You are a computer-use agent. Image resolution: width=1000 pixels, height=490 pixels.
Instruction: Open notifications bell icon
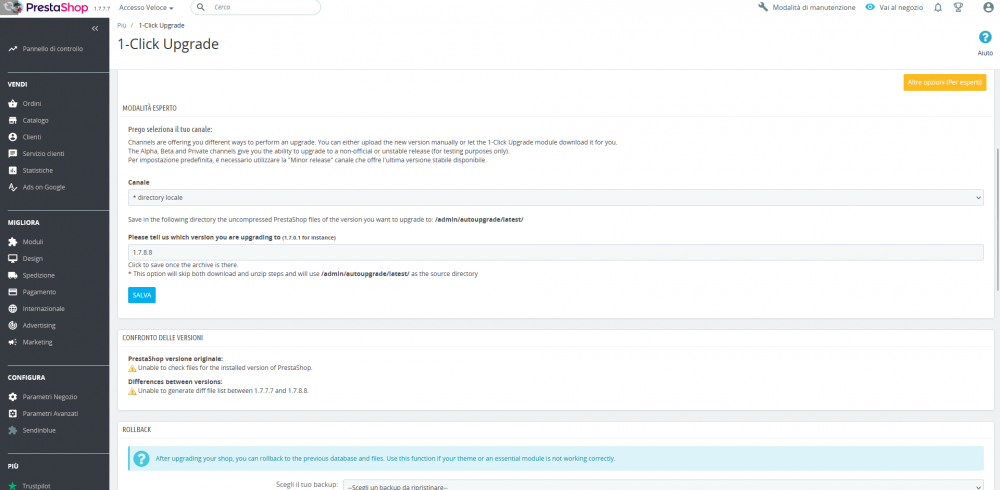click(x=938, y=8)
